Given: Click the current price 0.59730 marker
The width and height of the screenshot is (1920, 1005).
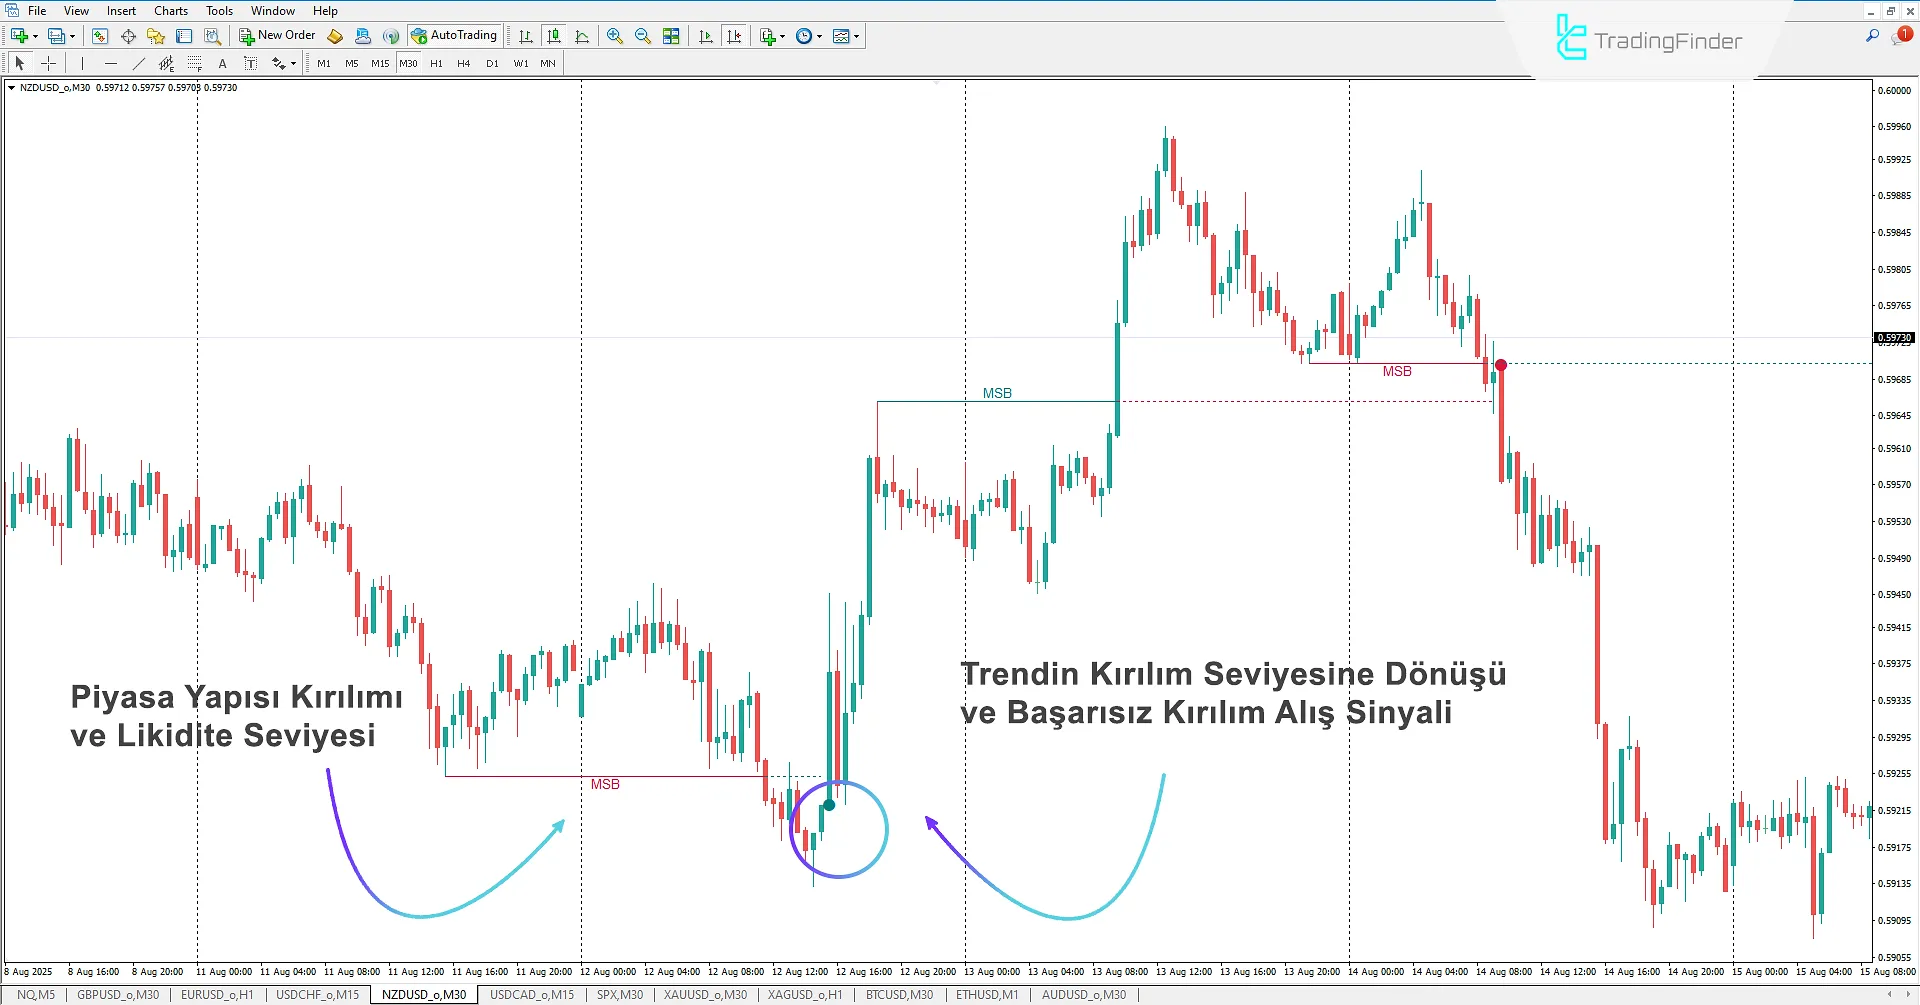Looking at the screenshot, I should (x=1893, y=337).
